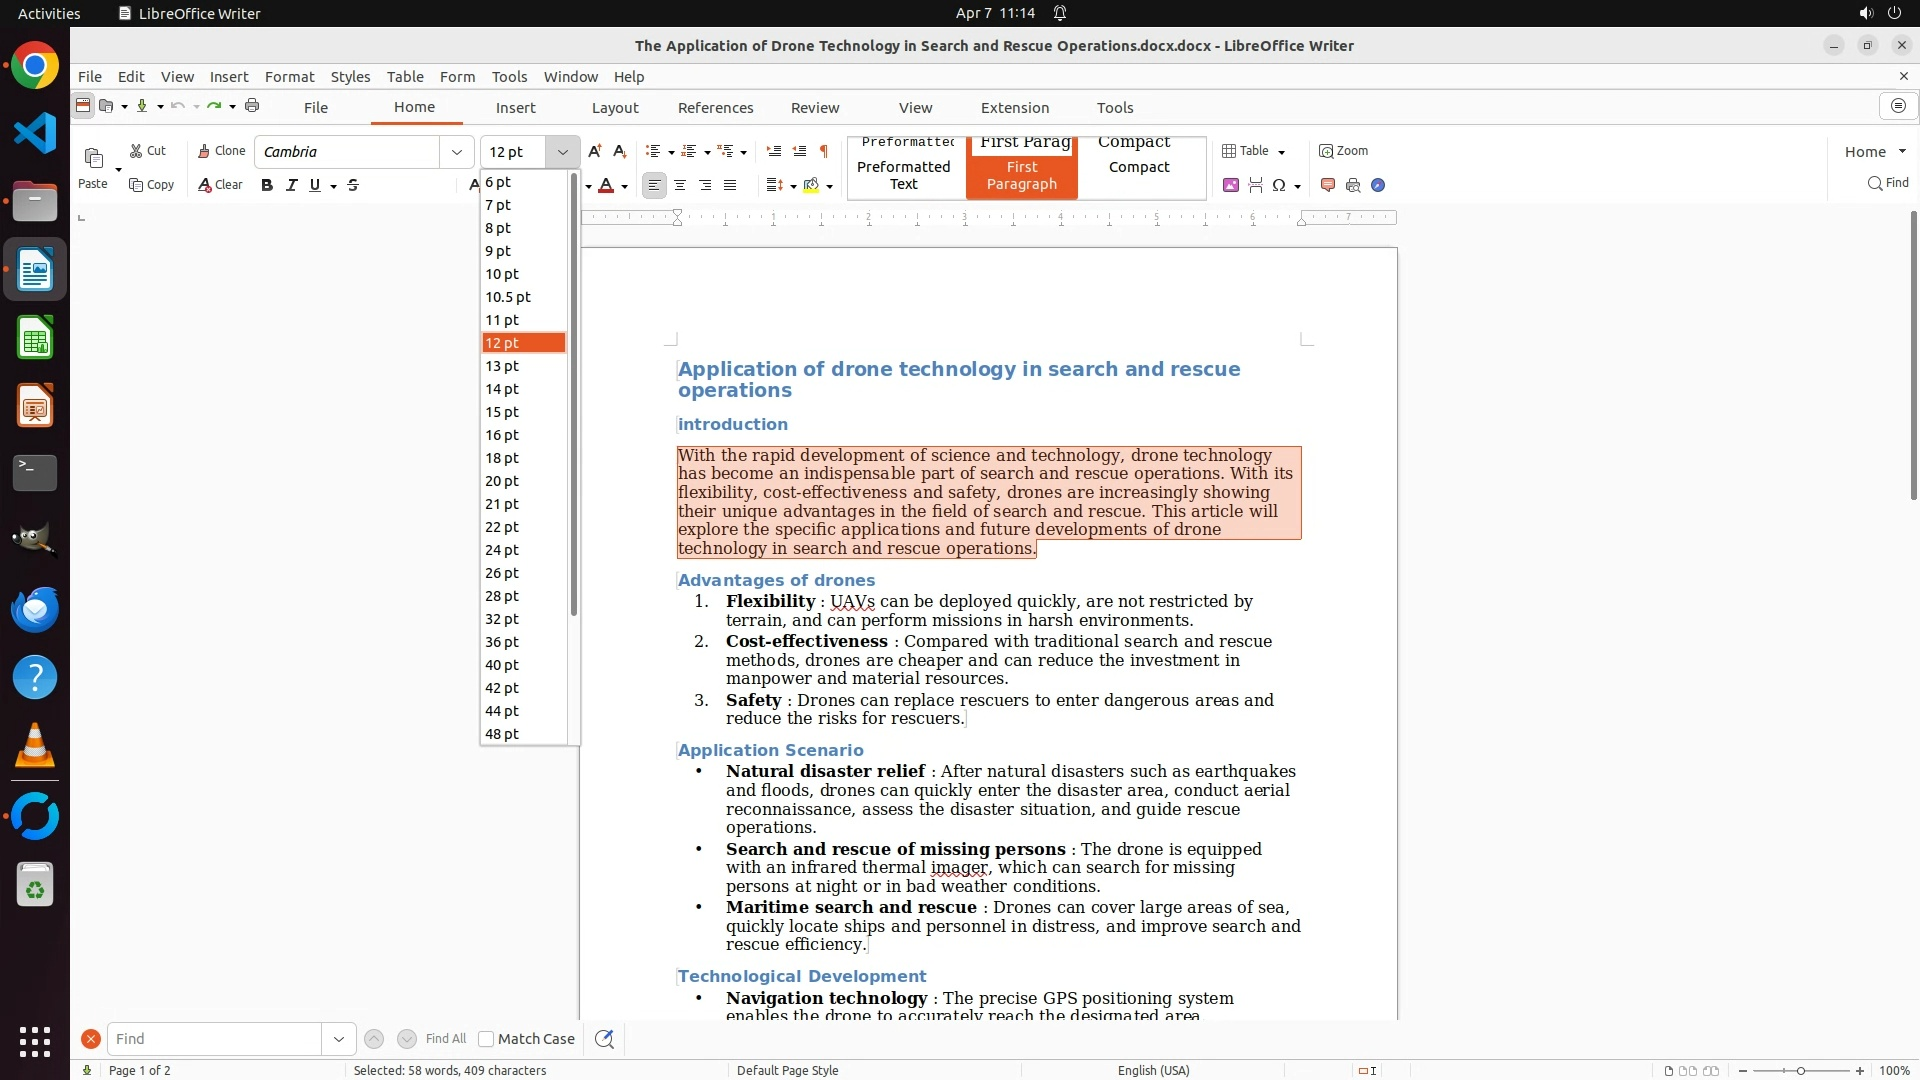Apply strikethrough to selected text

coord(353,185)
